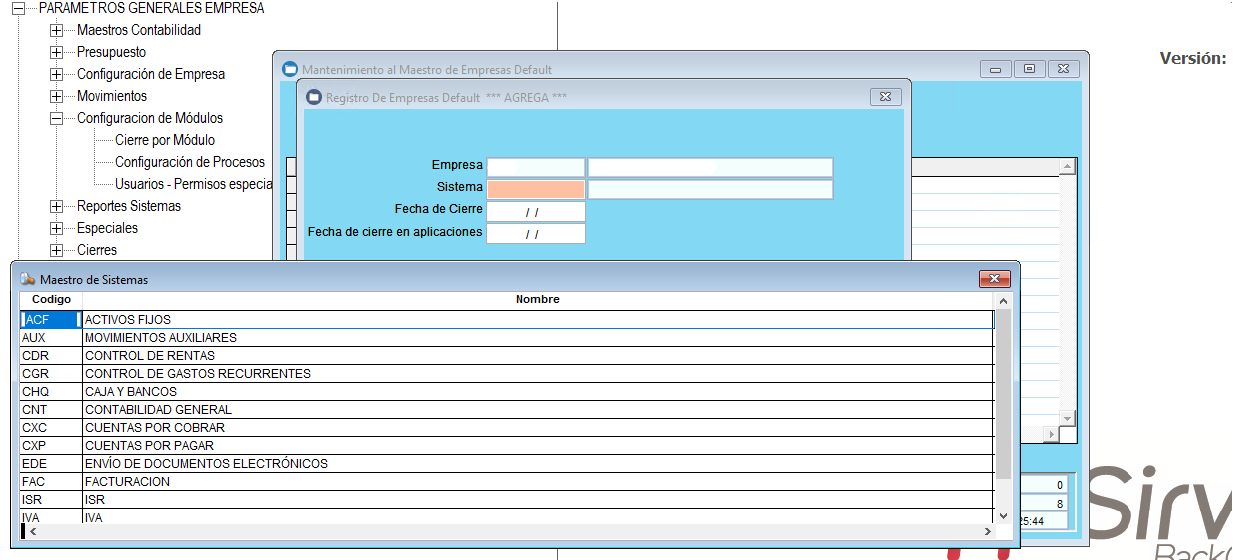
Task: Click the Fecha de Cierre date field
Action: pos(535,211)
